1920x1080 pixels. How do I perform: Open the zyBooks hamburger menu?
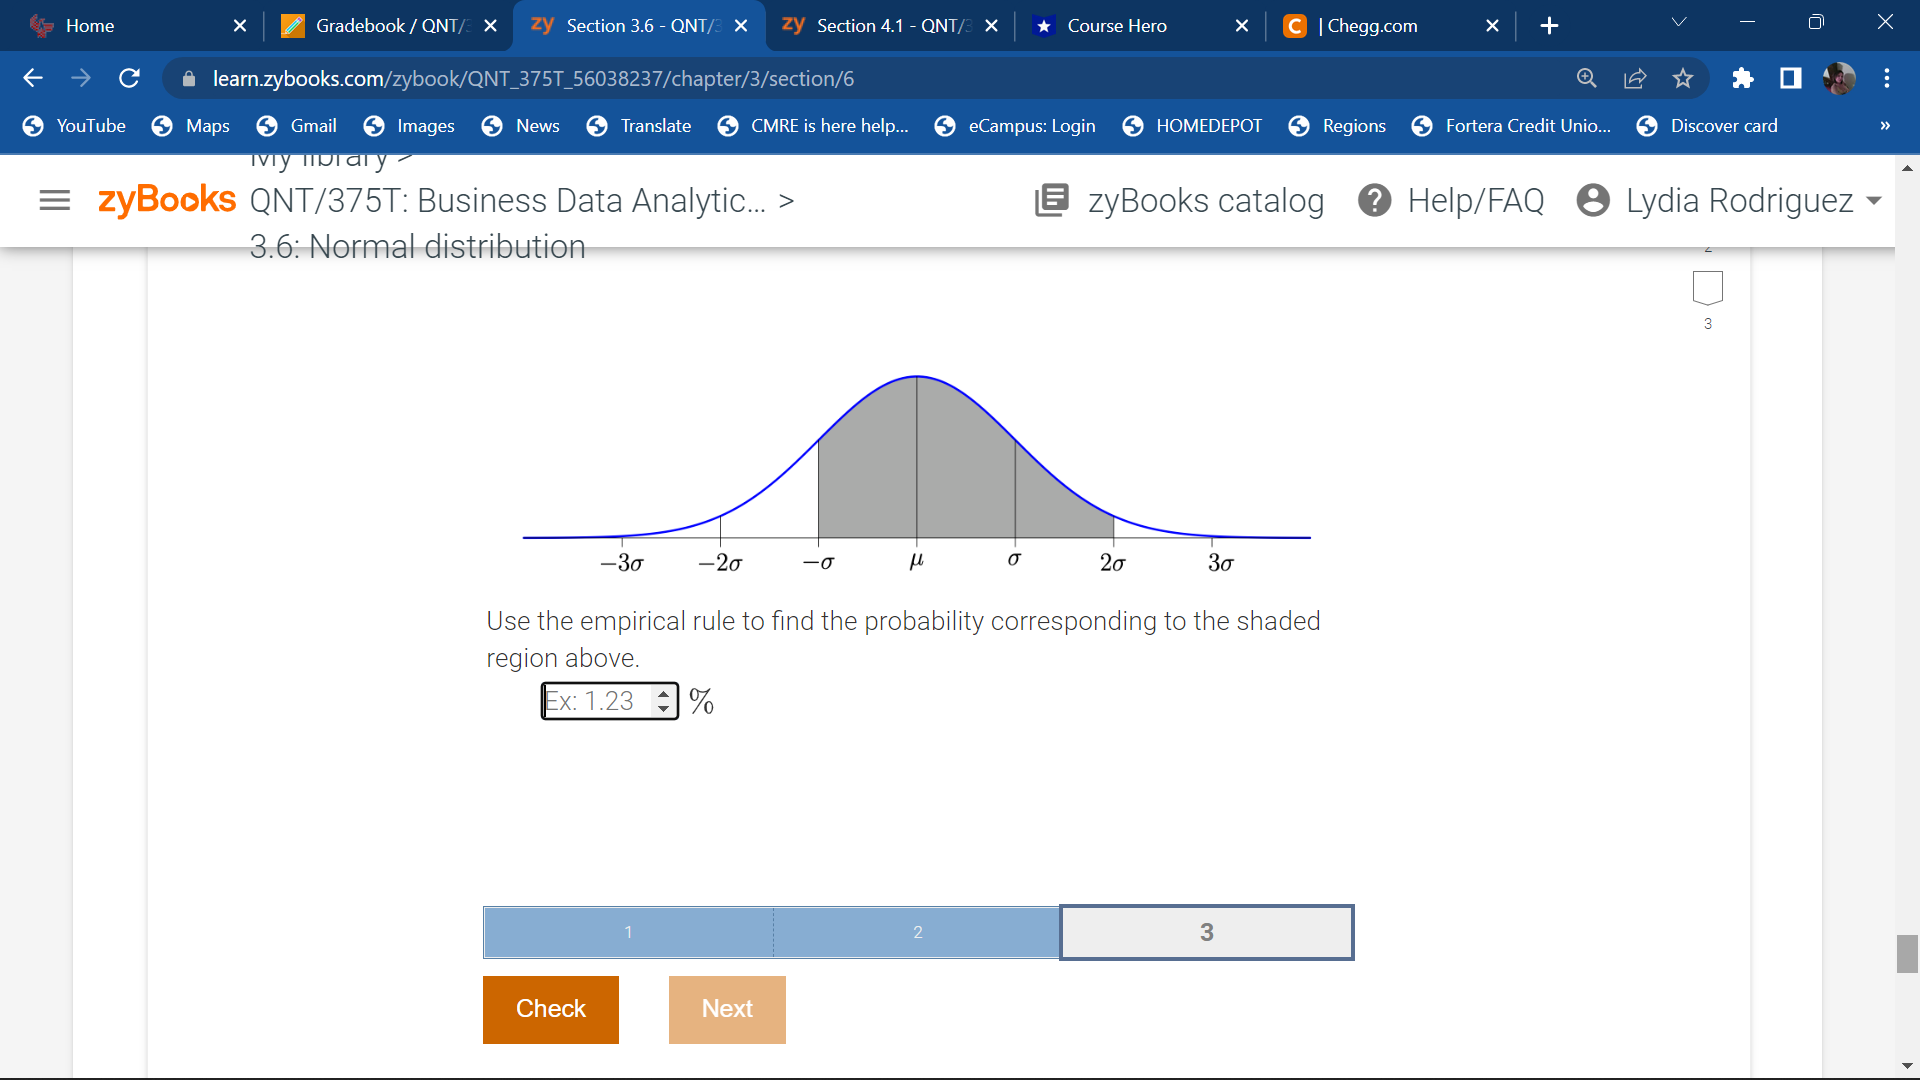pyautogui.click(x=54, y=201)
